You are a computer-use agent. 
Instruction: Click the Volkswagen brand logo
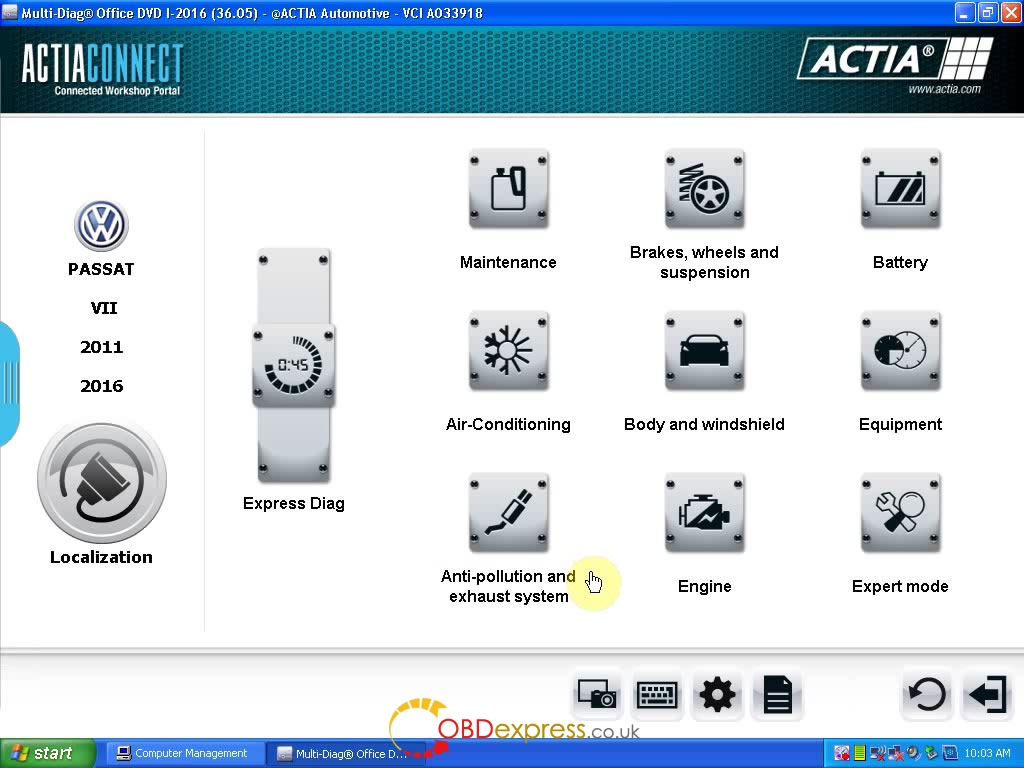101,225
